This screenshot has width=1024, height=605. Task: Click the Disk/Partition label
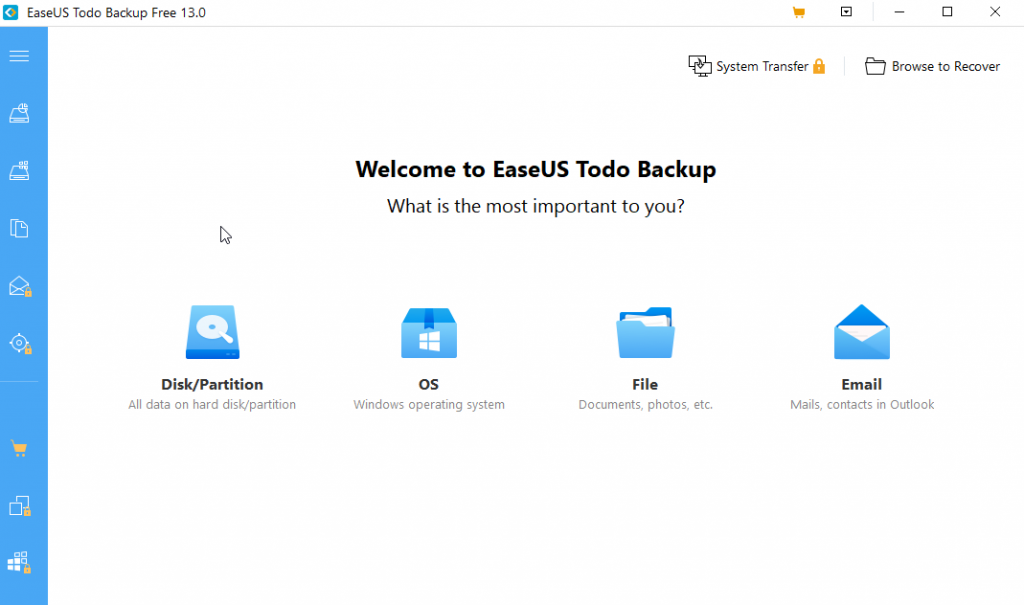click(212, 384)
